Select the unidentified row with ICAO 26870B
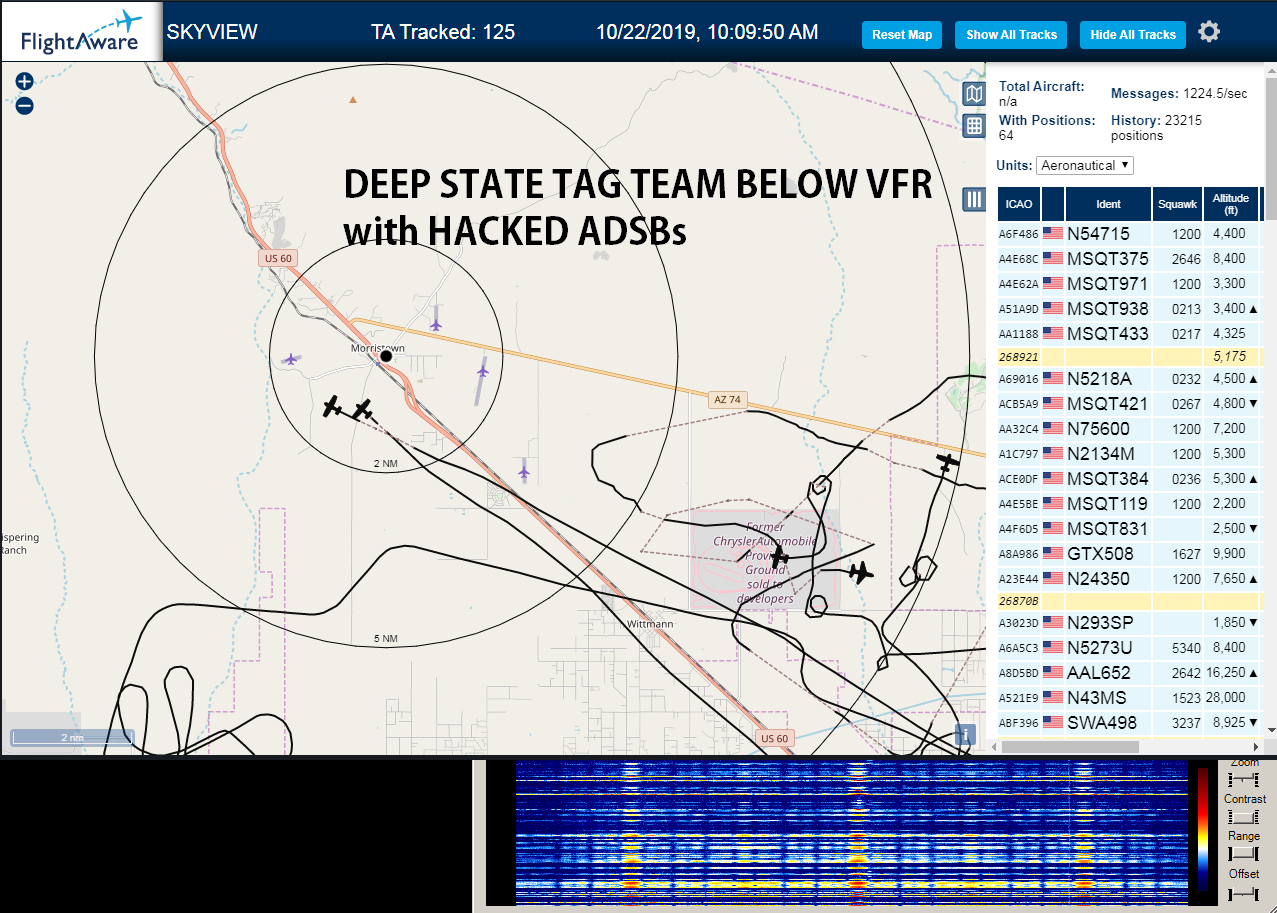The image size is (1277, 913). (x=1129, y=601)
